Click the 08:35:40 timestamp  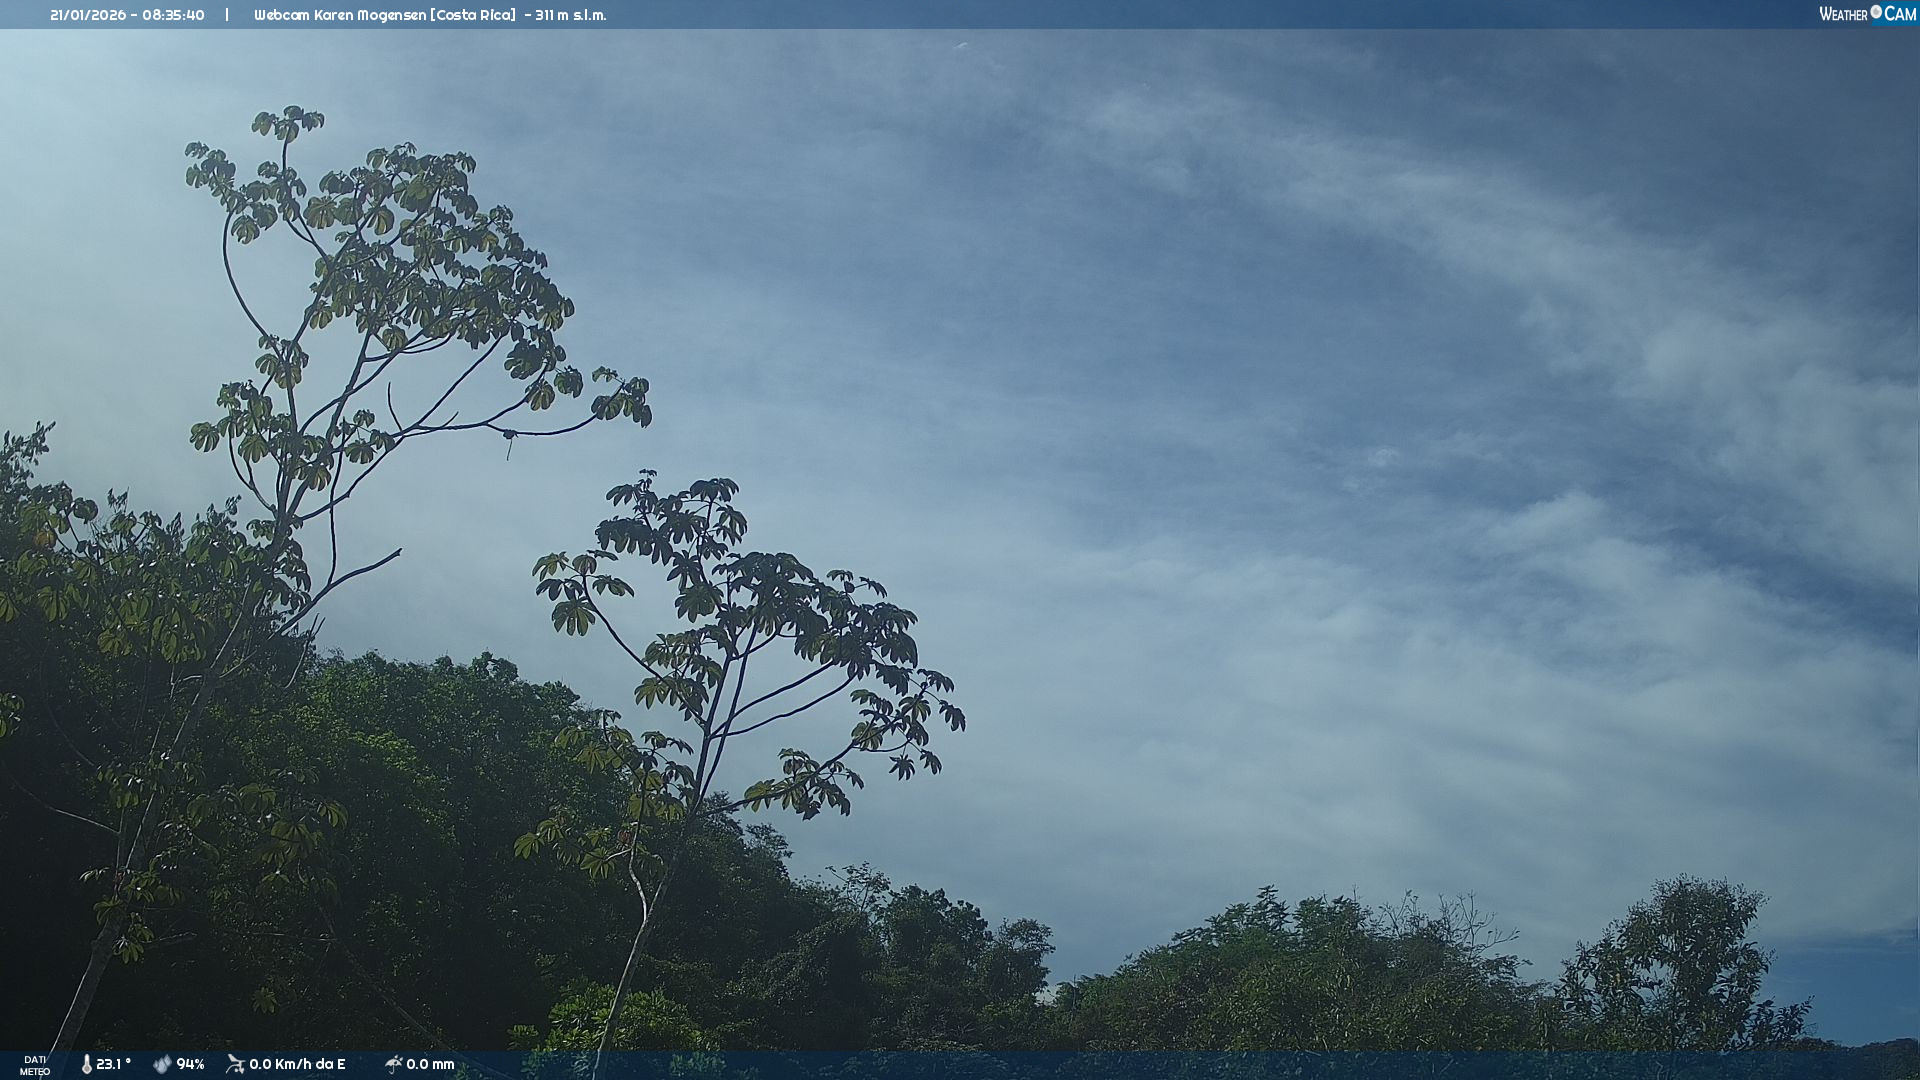173,15
